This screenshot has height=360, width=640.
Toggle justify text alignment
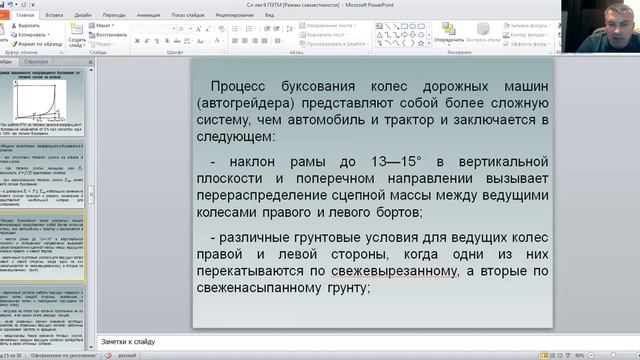[264, 41]
